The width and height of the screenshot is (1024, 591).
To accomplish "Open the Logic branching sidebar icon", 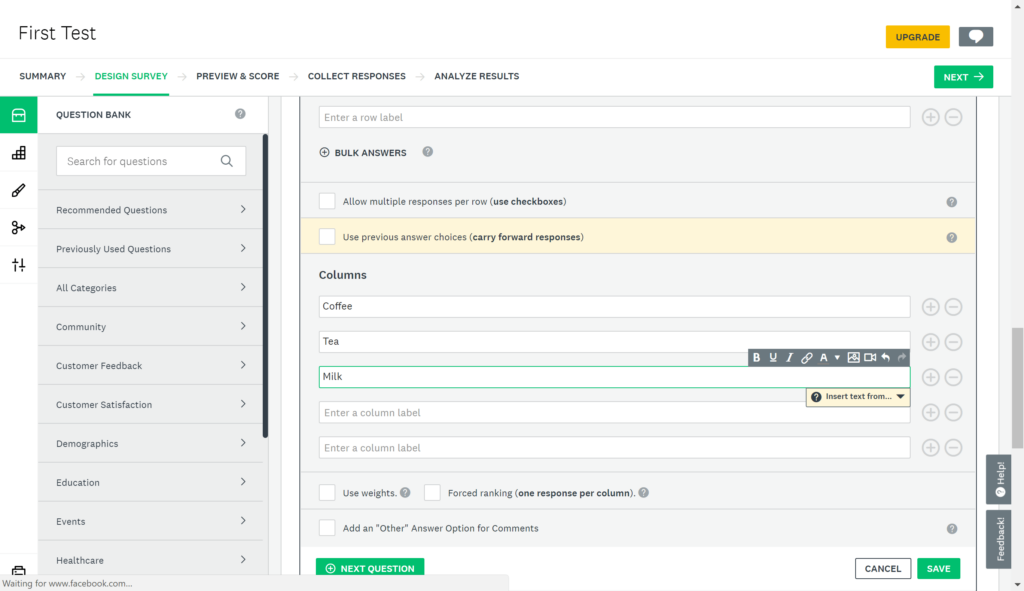I will tap(17, 227).
